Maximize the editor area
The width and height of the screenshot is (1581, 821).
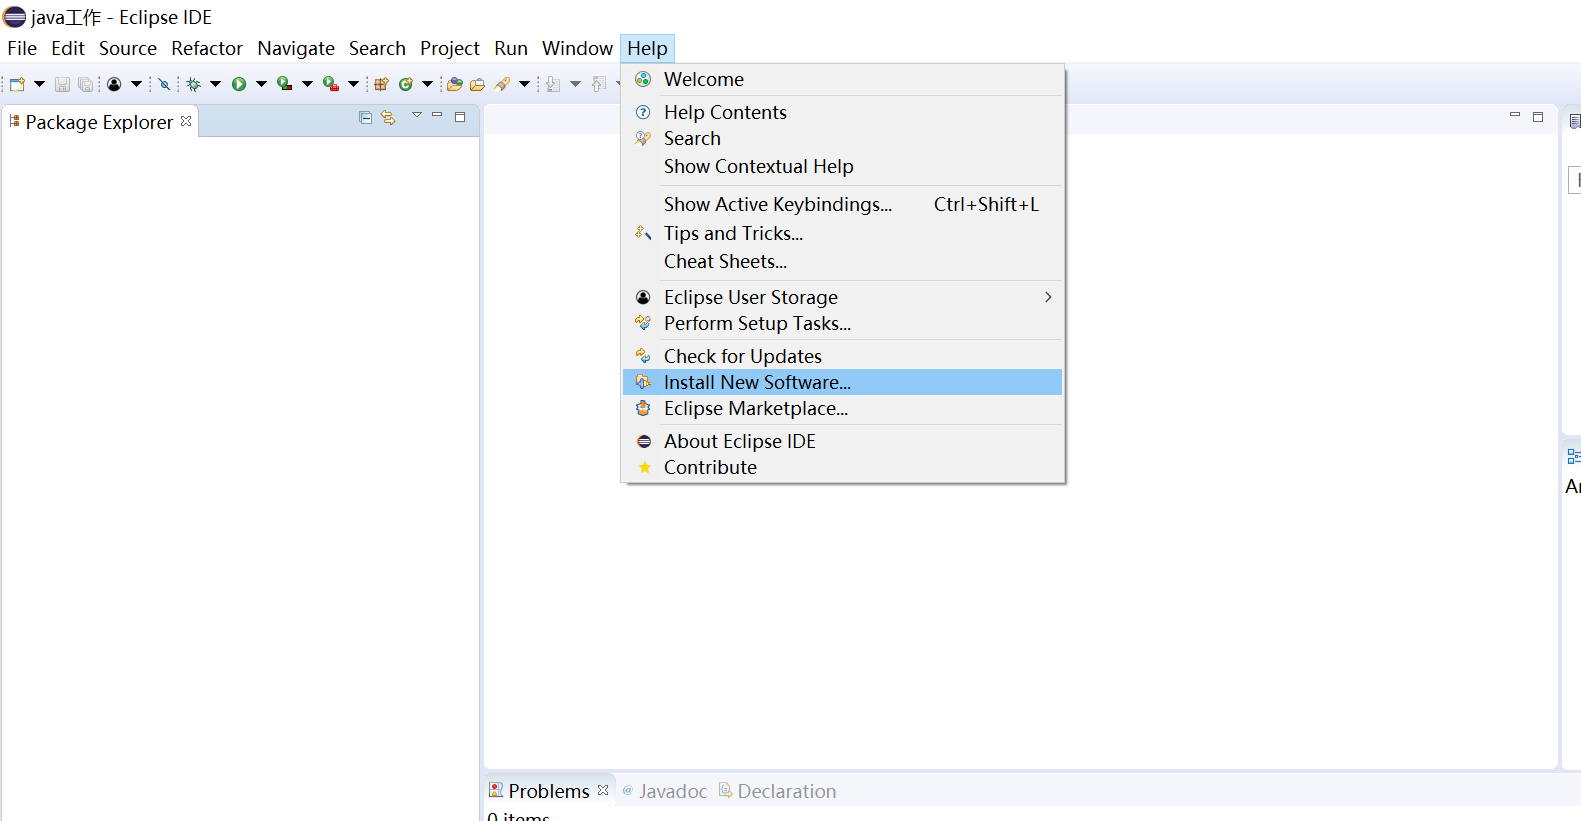1538,117
